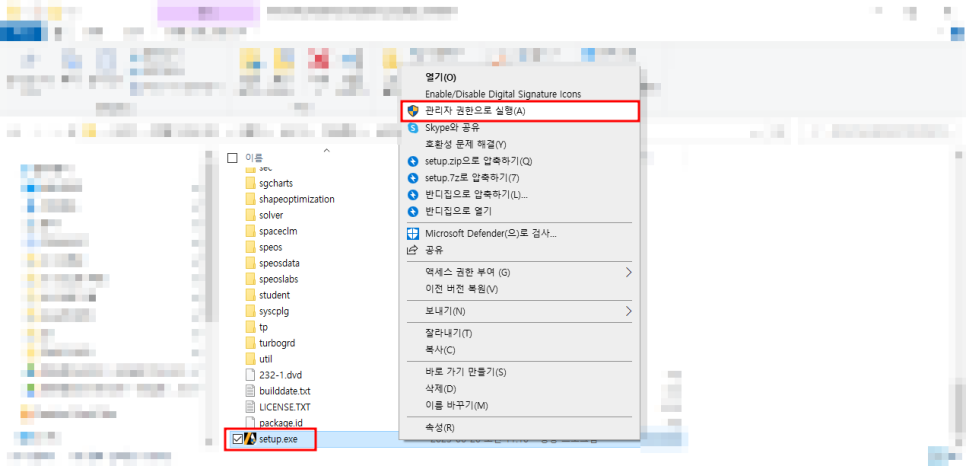This screenshot has height=466, width=966.
Task: Click the builddate.txt document icon
Action: 250,391
